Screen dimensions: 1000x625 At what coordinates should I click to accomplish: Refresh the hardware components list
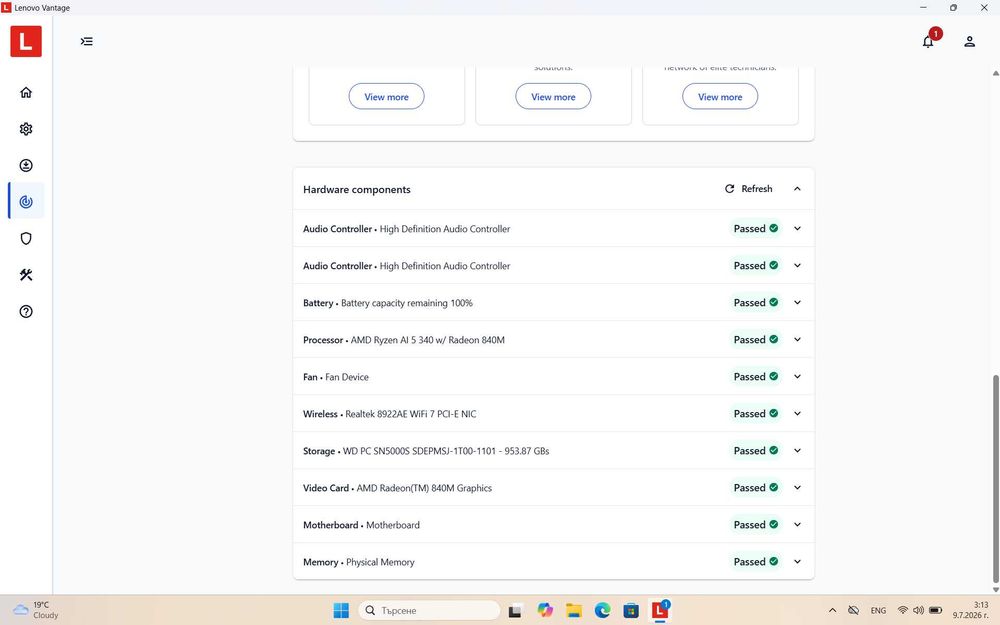coord(749,189)
